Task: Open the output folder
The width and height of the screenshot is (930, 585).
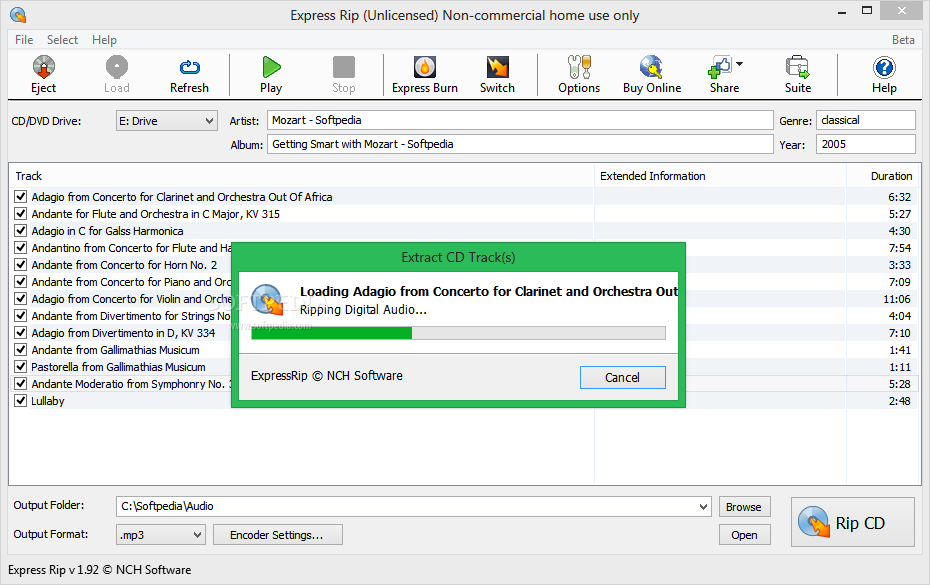Action: click(x=744, y=535)
